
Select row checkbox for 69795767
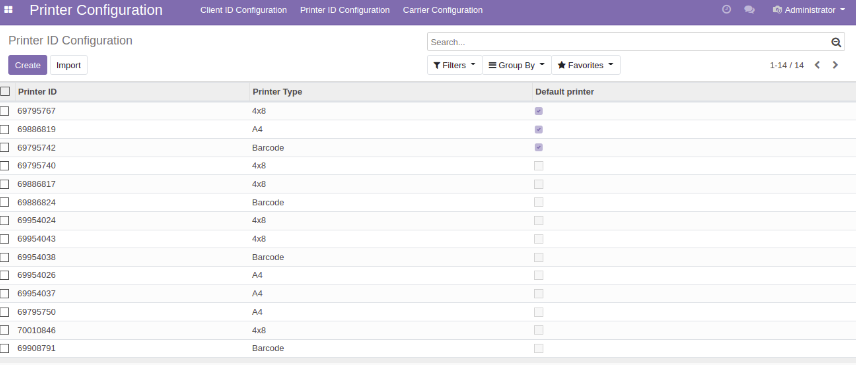pyautogui.click(x=4, y=111)
